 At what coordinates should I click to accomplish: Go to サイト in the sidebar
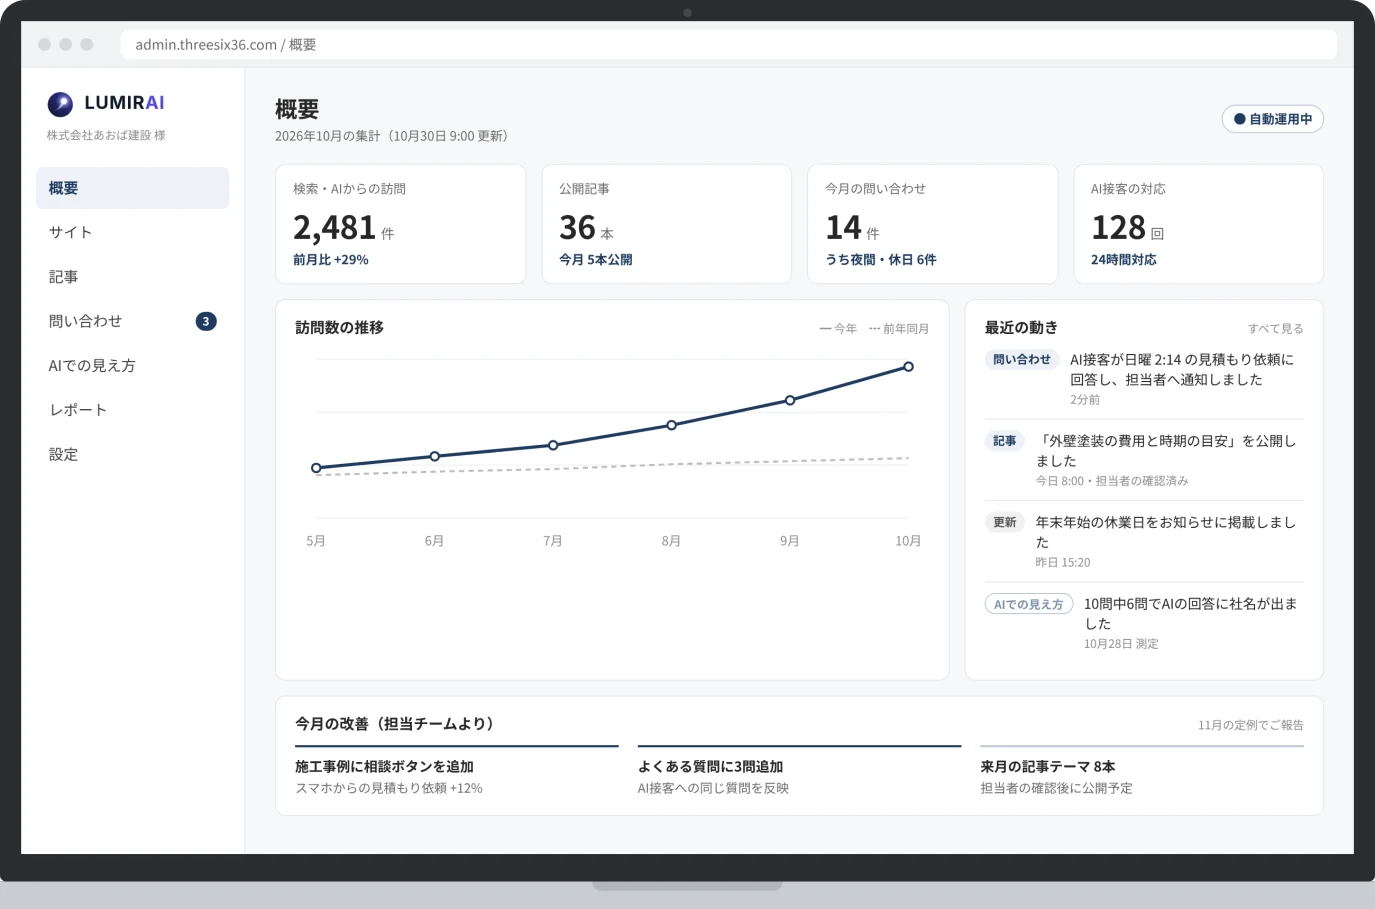point(132,232)
